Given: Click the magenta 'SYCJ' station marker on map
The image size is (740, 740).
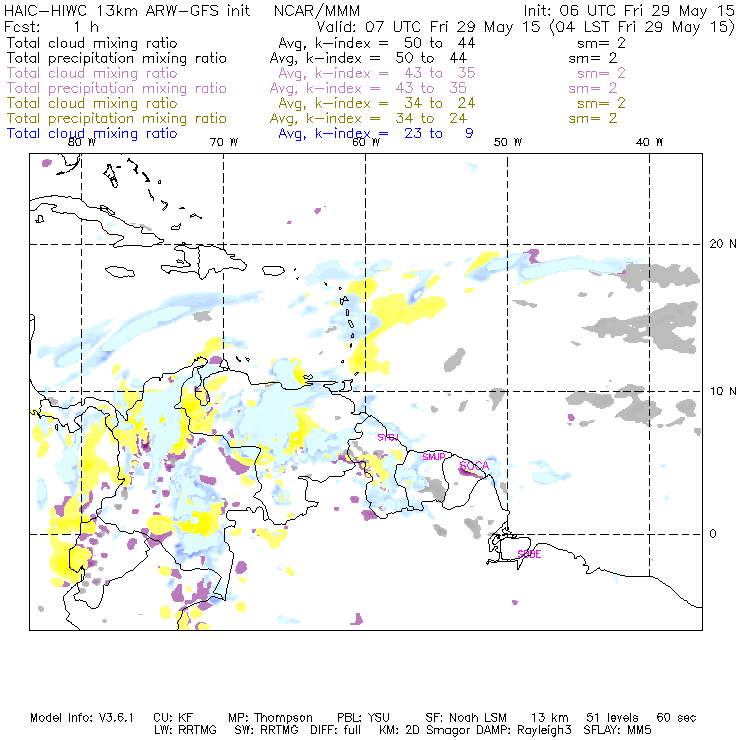Looking at the screenshot, I should (388, 437).
